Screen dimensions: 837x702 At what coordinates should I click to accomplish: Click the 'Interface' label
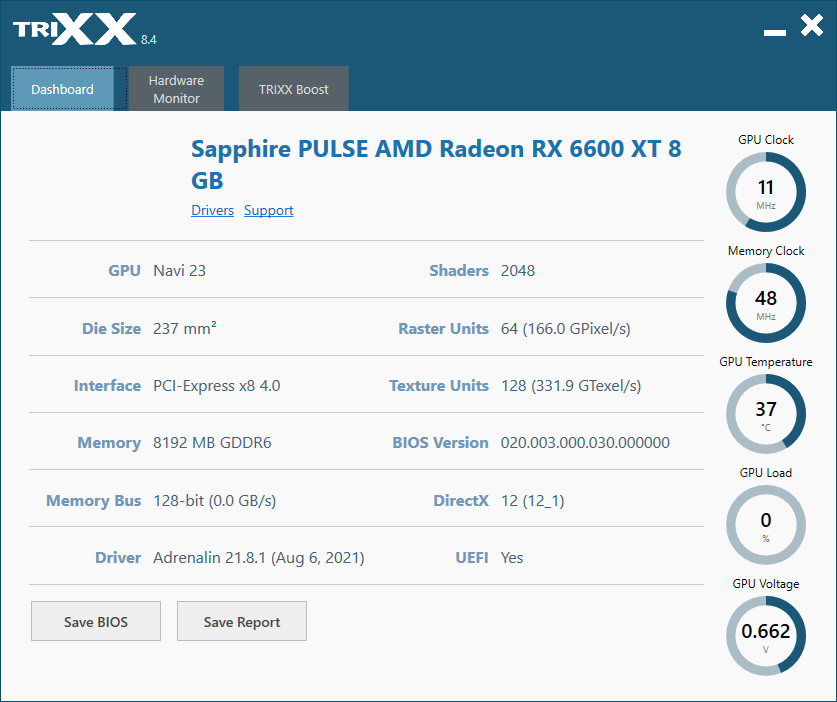[107, 385]
